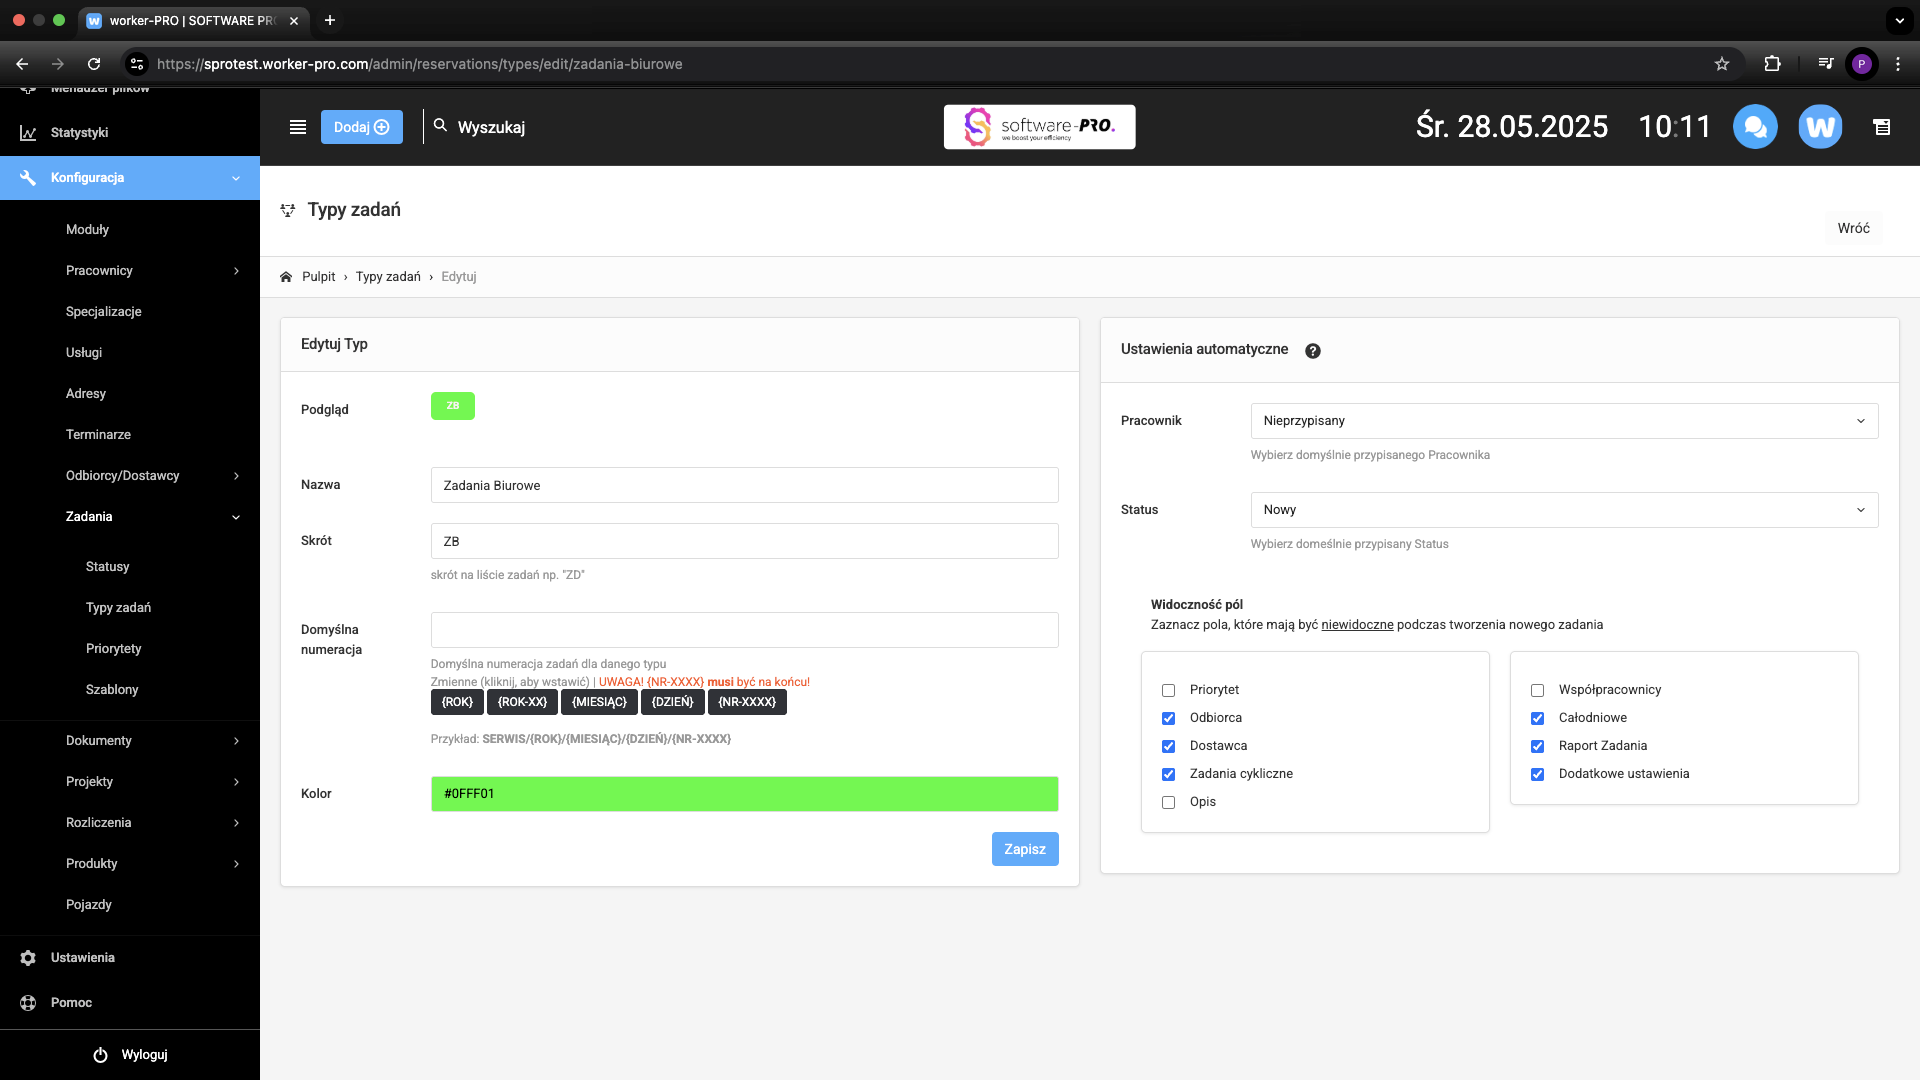Open the Pracownik dropdown
Image resolution: width=1920 pixels, height=1080 pixels.
pyautogui.click(x=1564, y=421)
